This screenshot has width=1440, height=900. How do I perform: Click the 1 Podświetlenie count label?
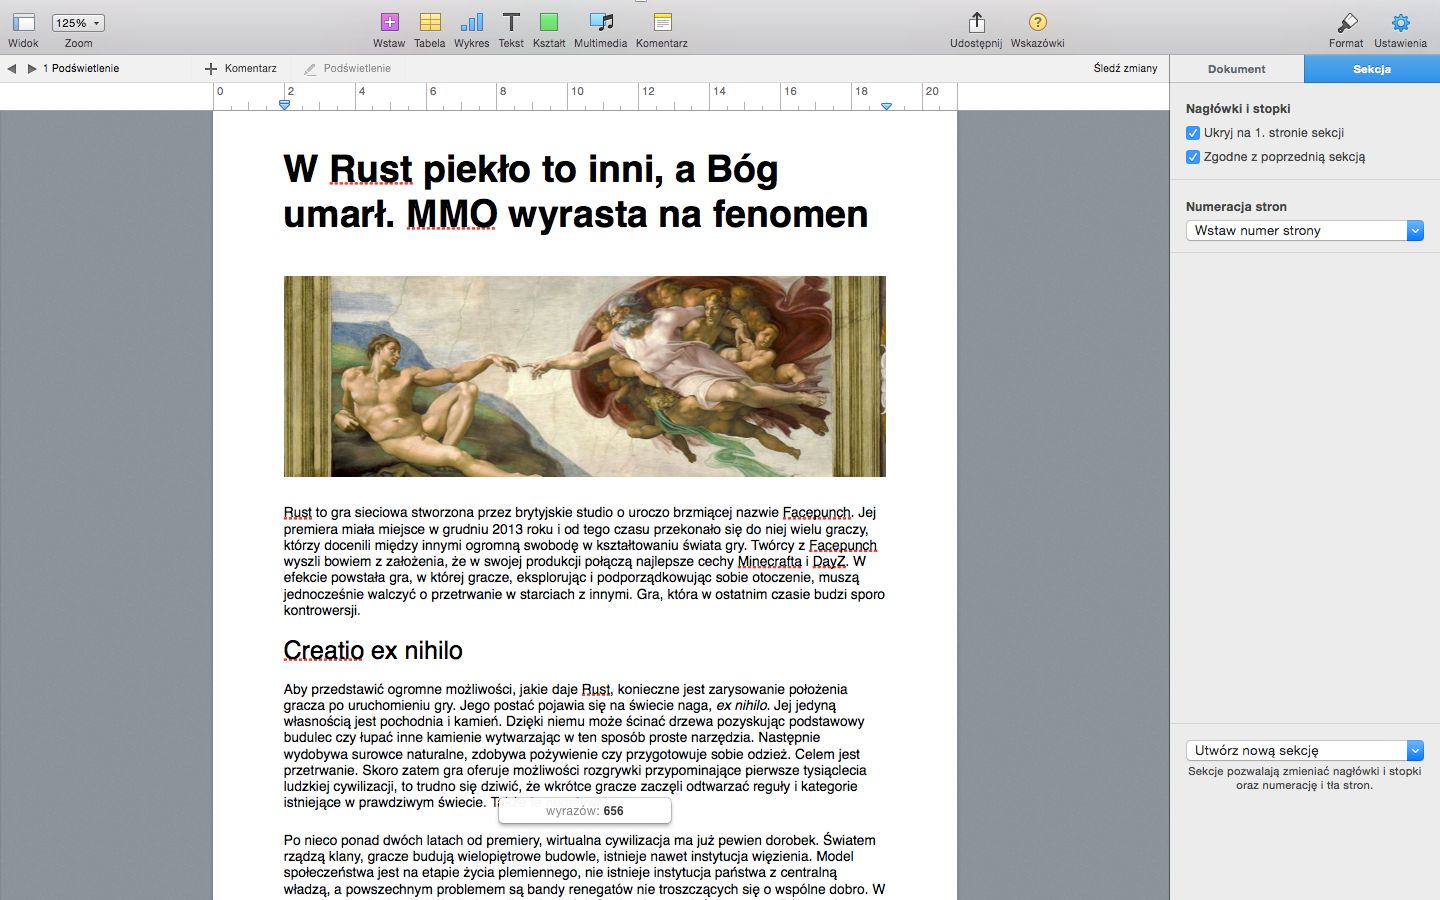click(x=81, y=68)
